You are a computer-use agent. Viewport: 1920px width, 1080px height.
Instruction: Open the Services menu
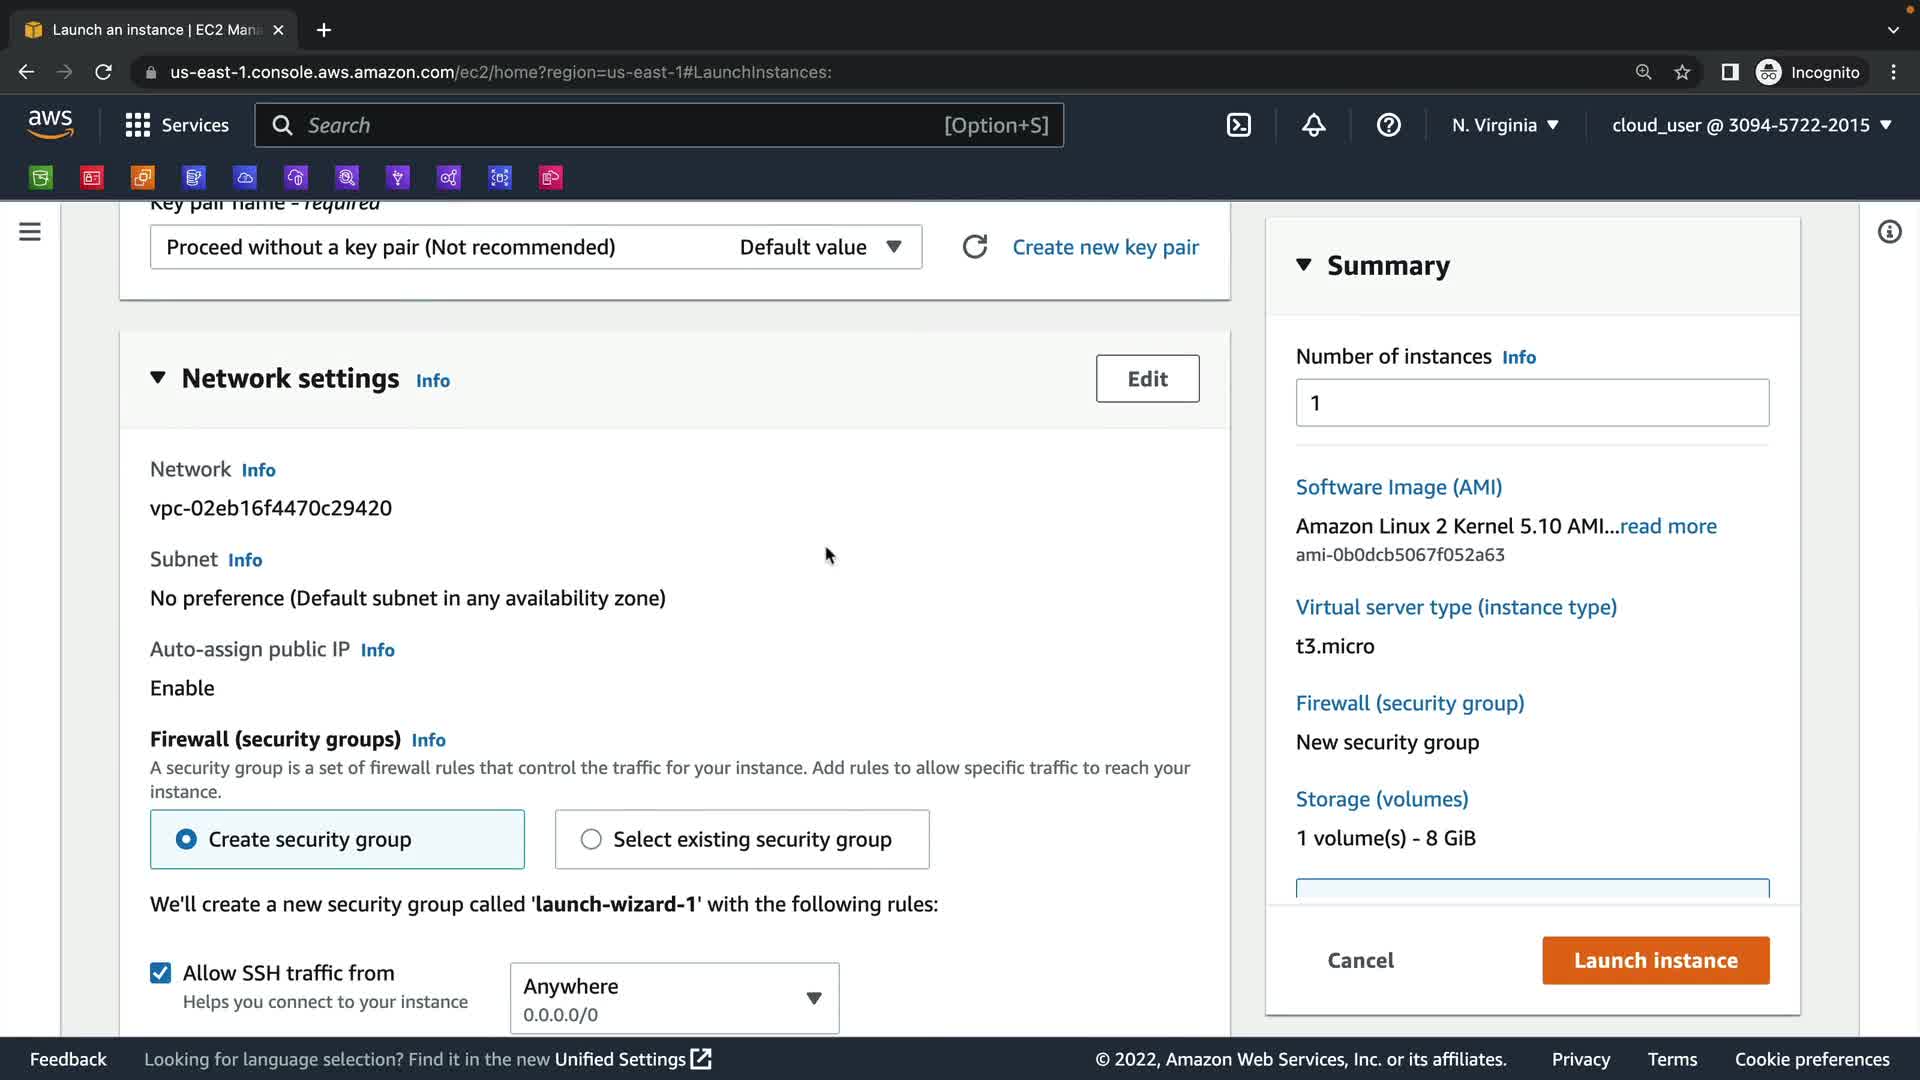[x=177, y=125]
